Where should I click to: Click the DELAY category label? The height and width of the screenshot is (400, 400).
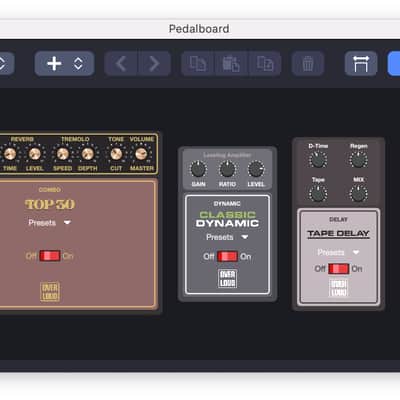click(x=338, y=219)
